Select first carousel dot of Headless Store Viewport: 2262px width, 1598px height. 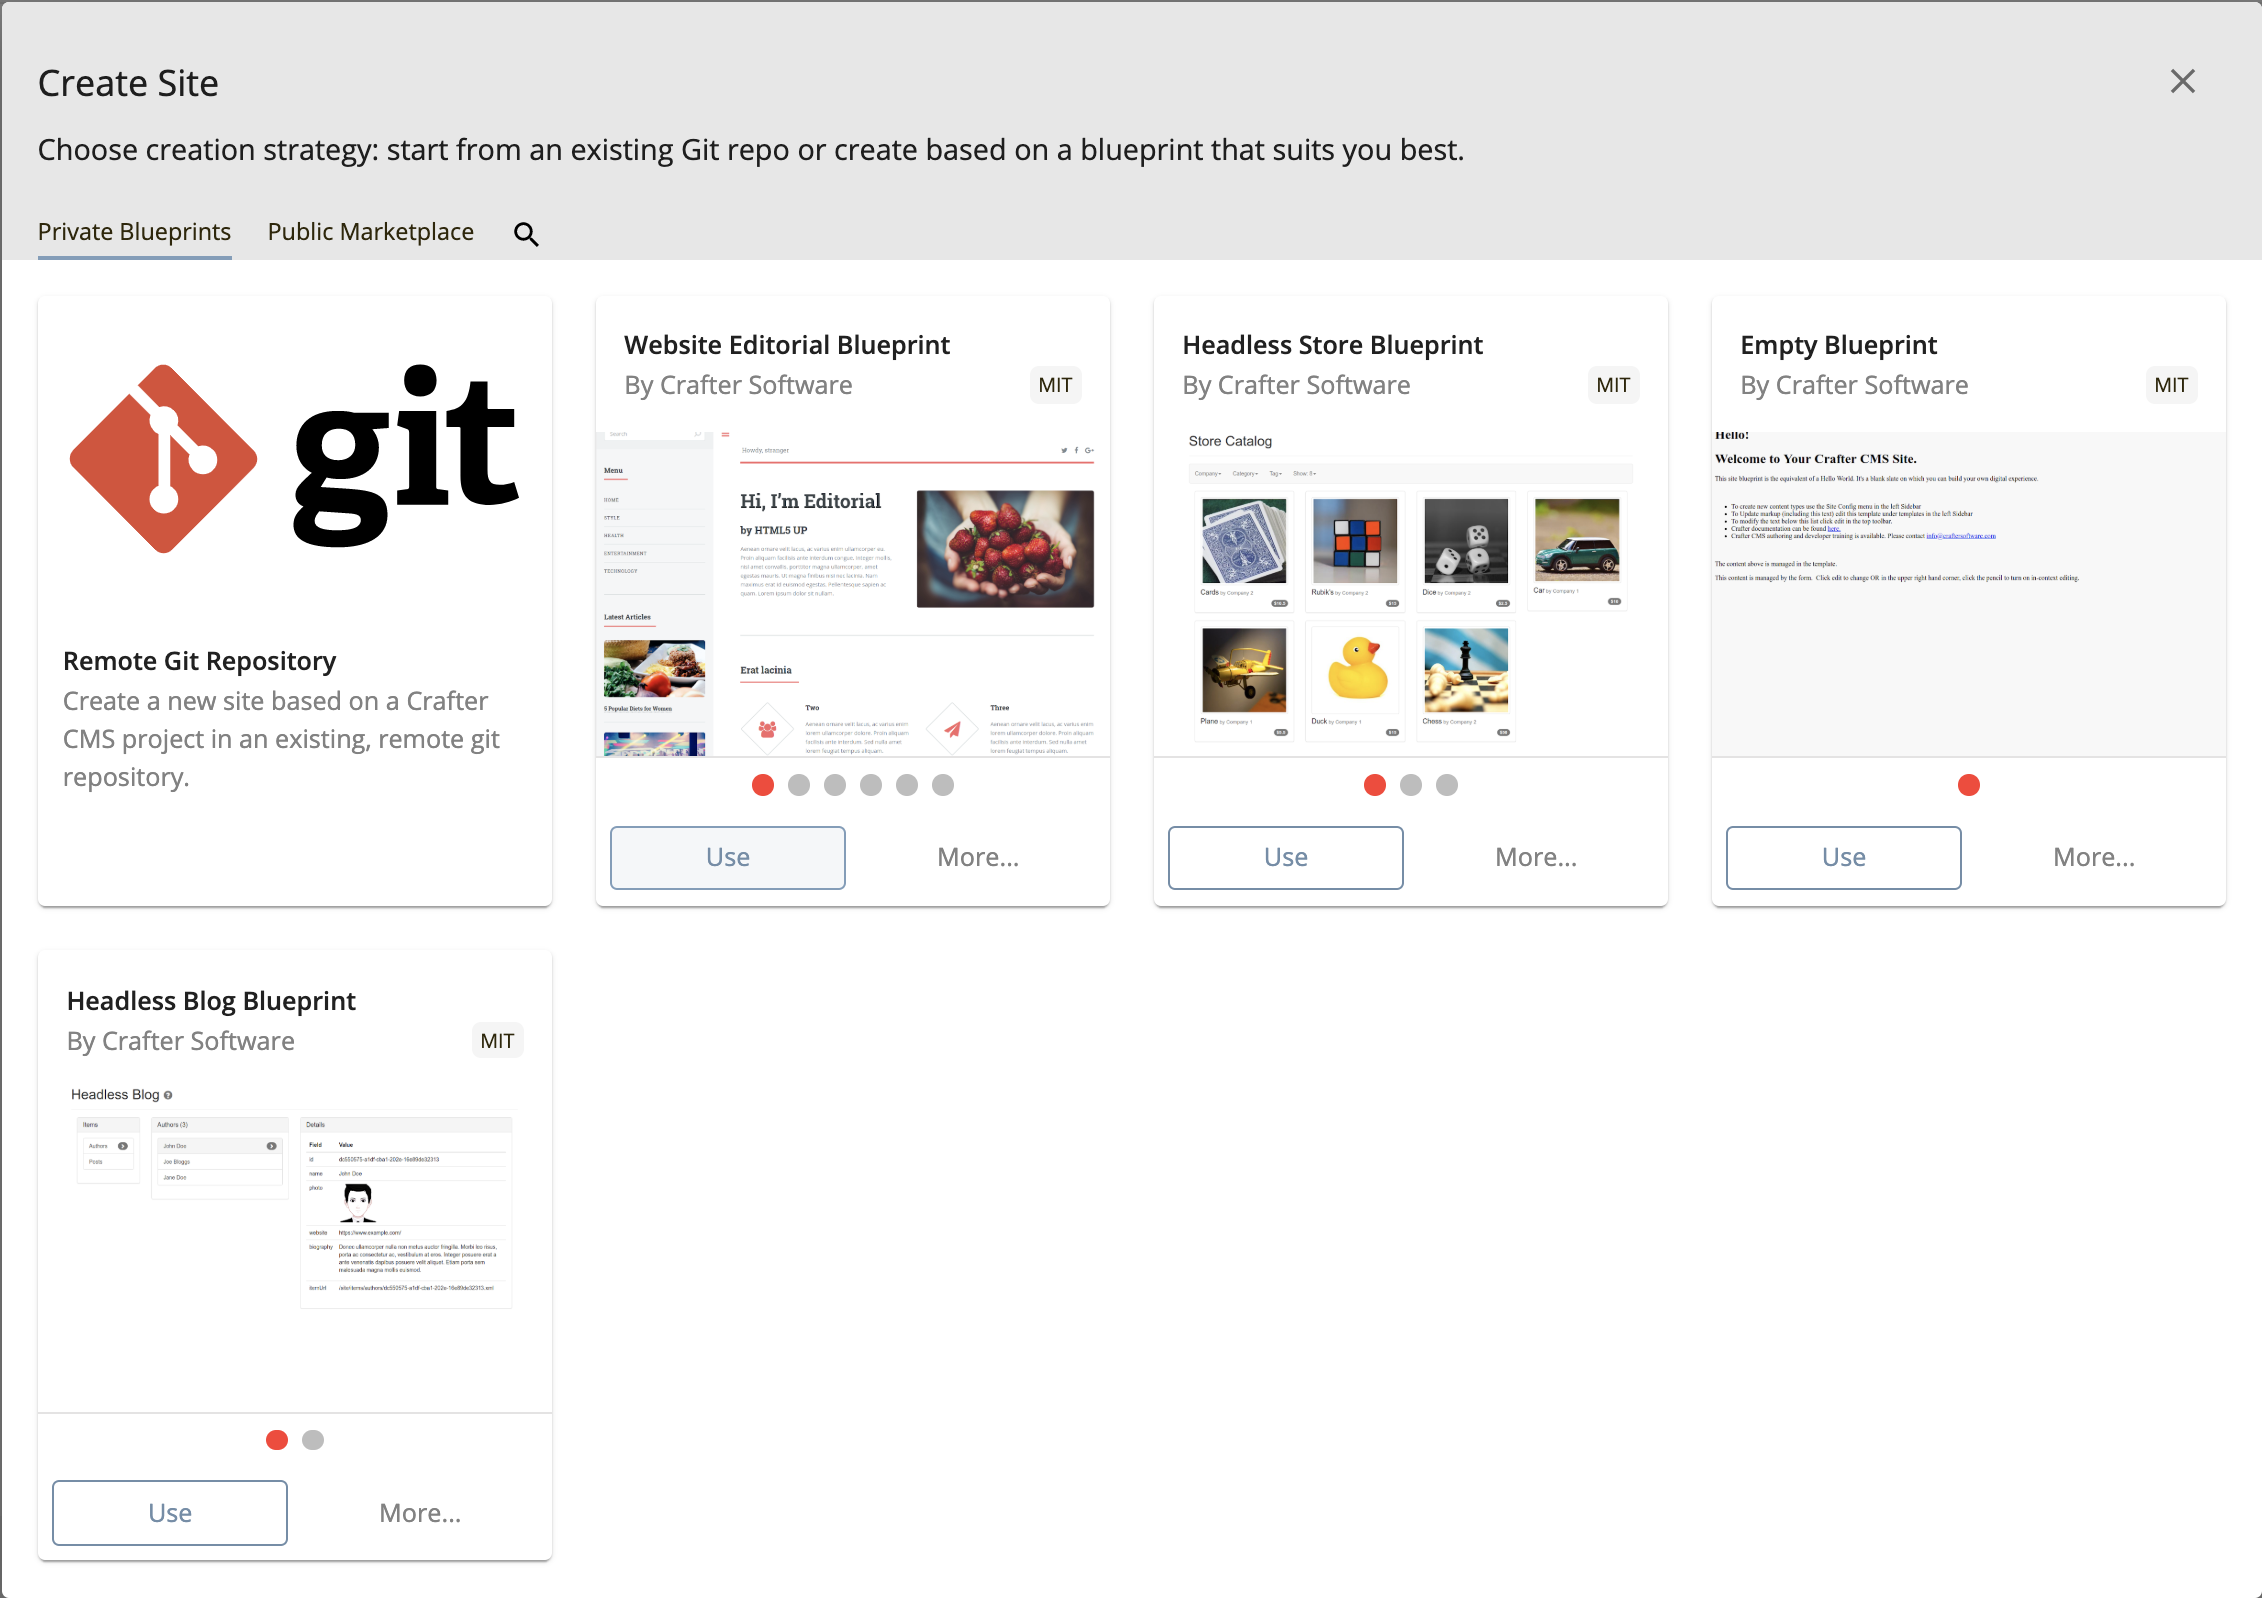pos(1375,785)
